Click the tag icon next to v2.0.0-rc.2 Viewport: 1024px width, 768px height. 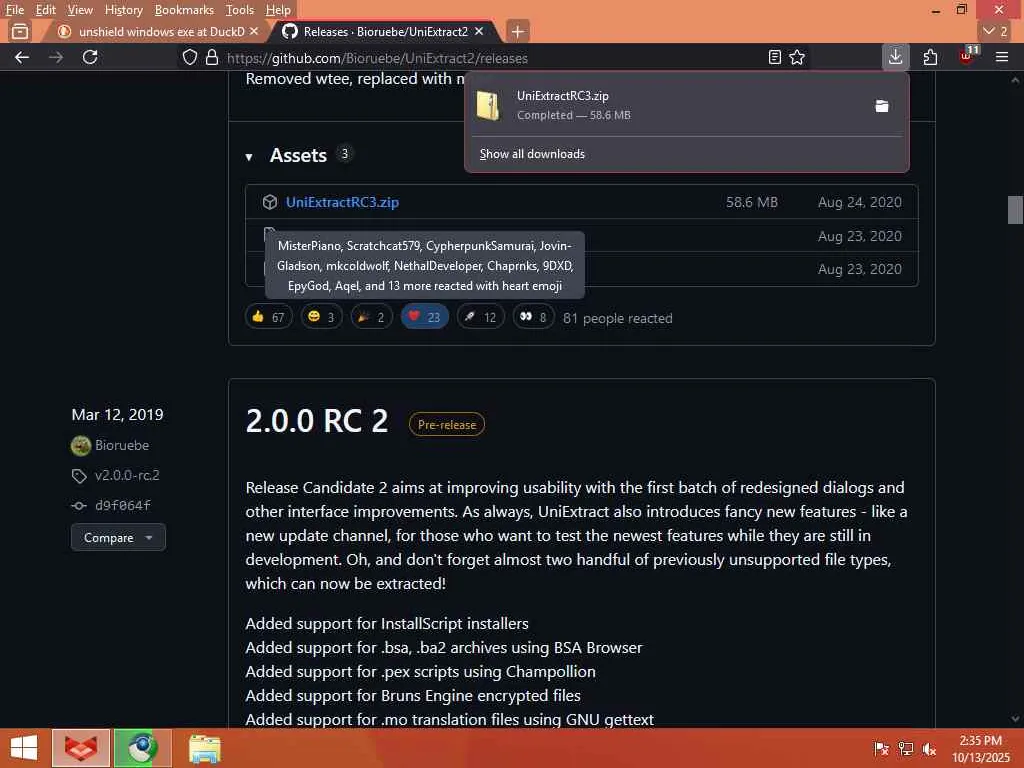click(79, 476)
